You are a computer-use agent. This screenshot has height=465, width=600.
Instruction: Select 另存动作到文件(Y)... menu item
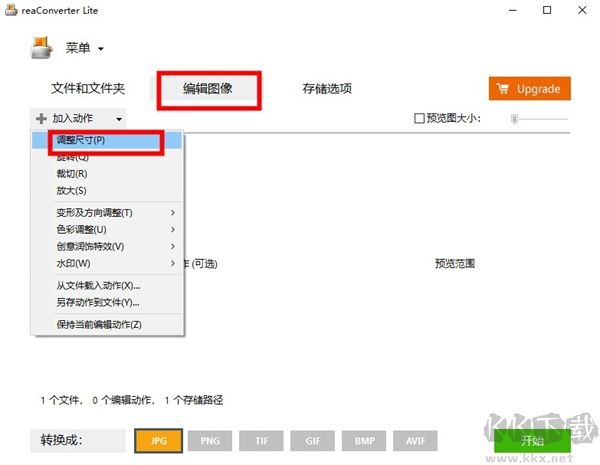[107, 302]
